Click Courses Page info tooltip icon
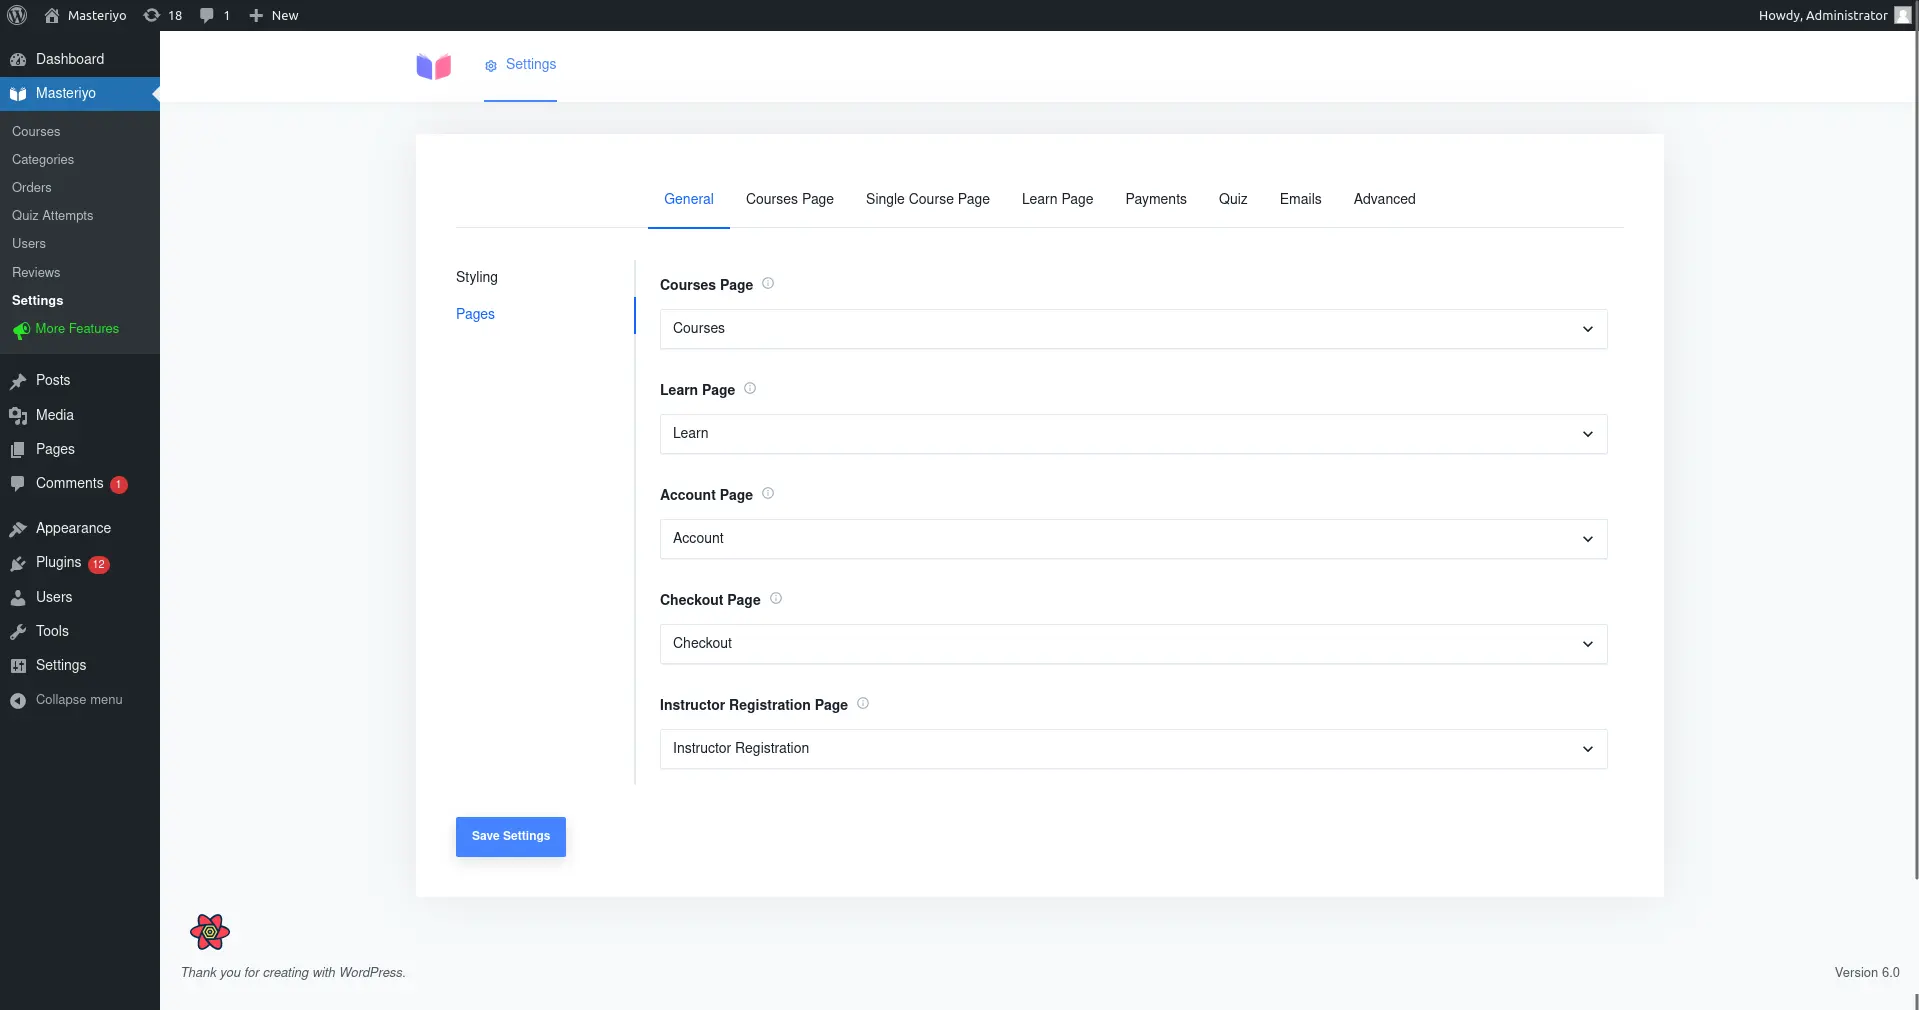The height and width of the screenshot is (1010, 1919). [768, 283]
